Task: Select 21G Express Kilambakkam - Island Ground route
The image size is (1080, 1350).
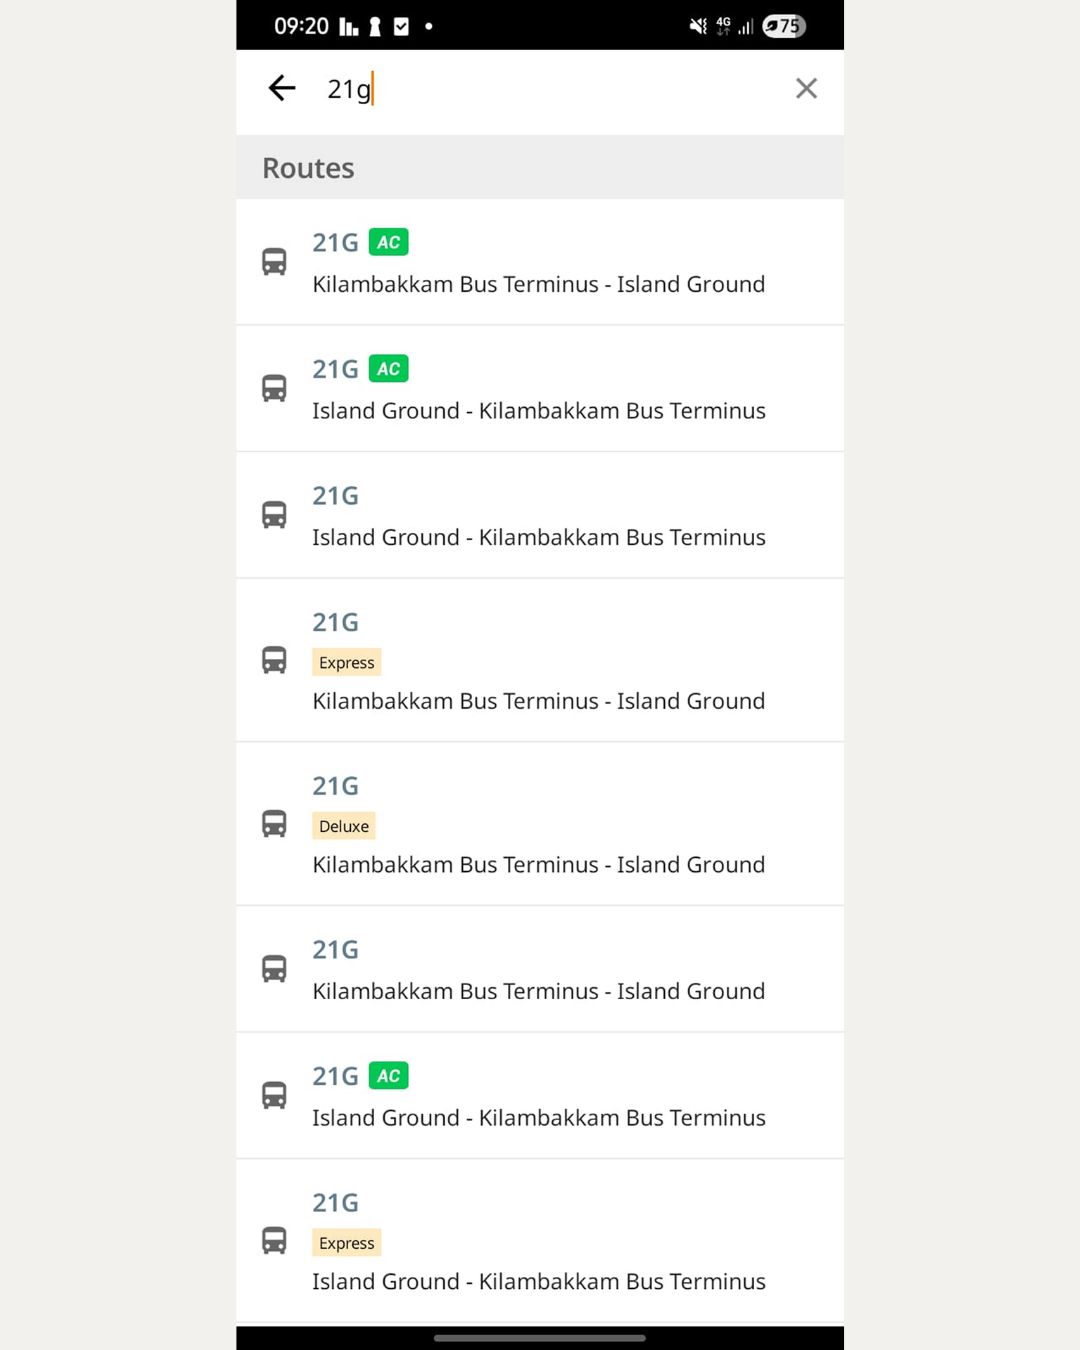Action: coord(540,660)
